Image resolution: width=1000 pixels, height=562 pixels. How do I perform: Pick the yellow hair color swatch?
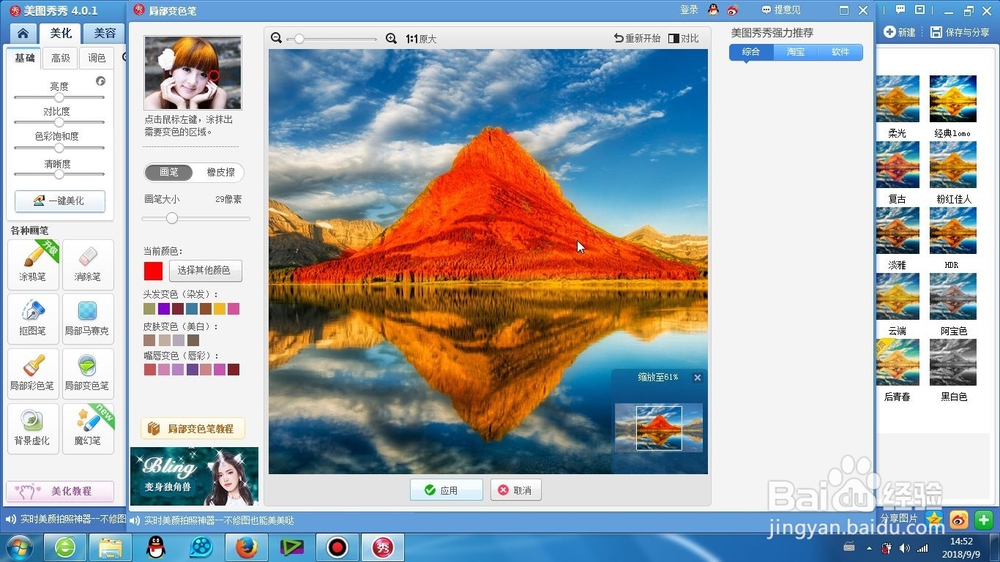(x=219, y=309)
